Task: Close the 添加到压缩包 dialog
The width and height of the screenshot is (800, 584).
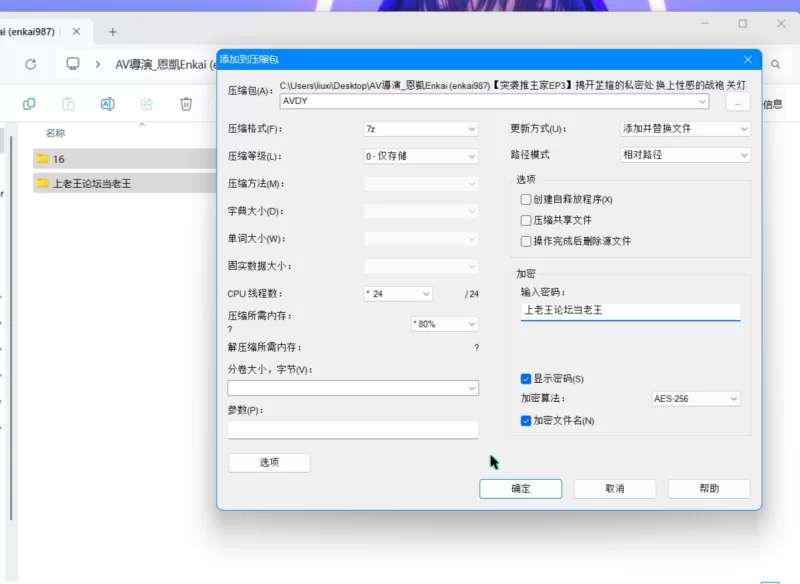Action: (x=748, y=60)
